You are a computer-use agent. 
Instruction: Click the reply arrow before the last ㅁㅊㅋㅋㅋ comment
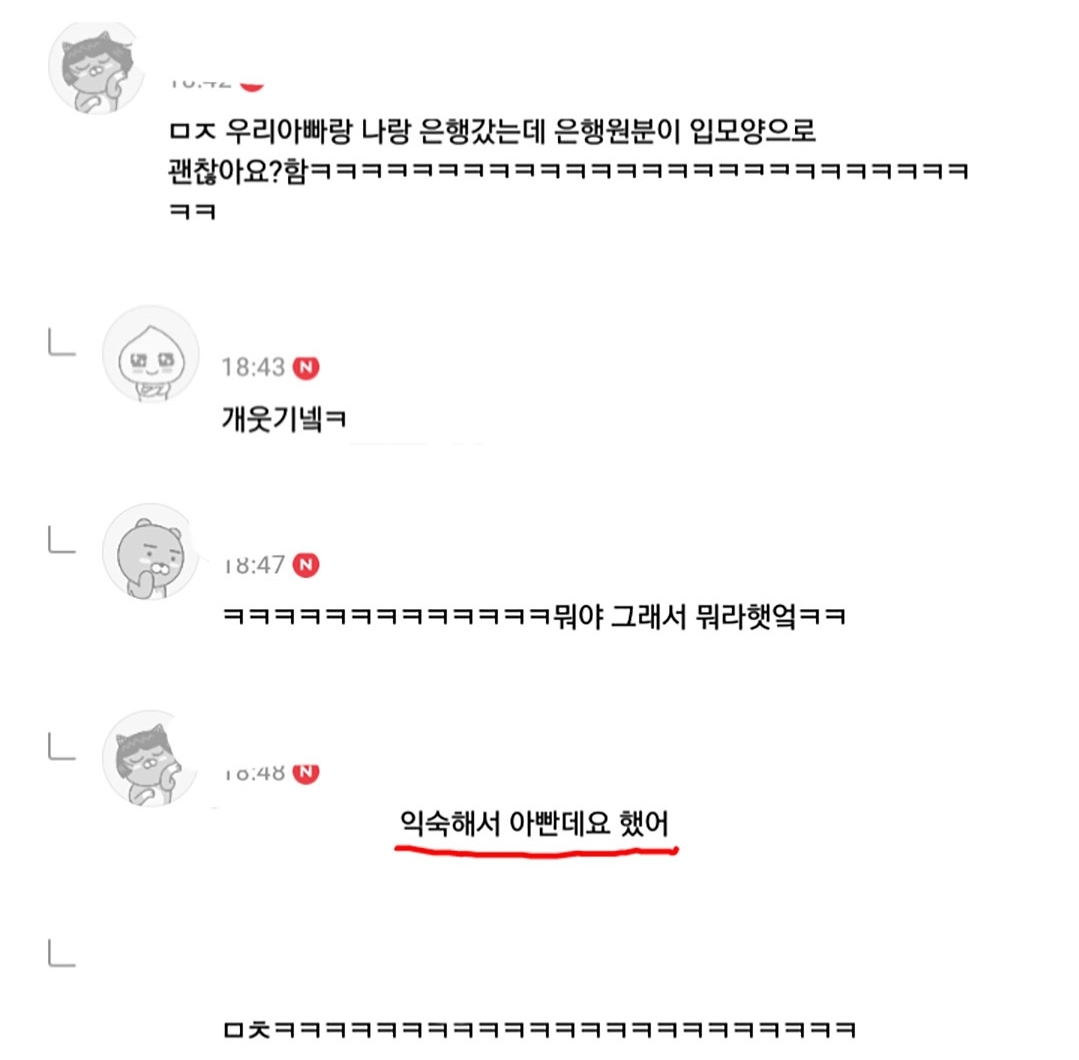62,953
